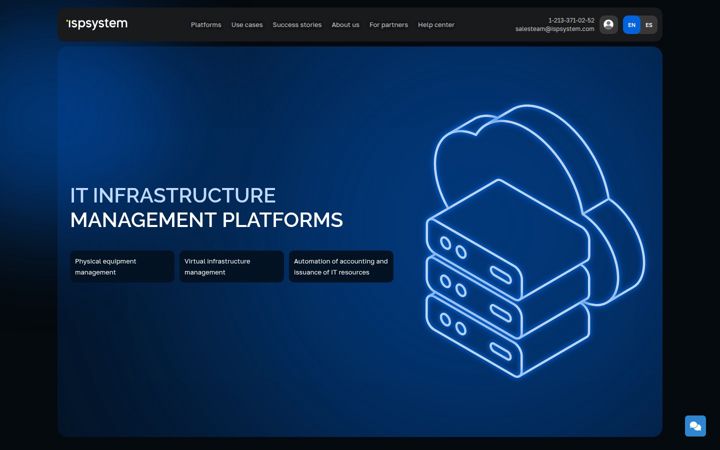
Task: Switch site language to ES
Action: 649,25
